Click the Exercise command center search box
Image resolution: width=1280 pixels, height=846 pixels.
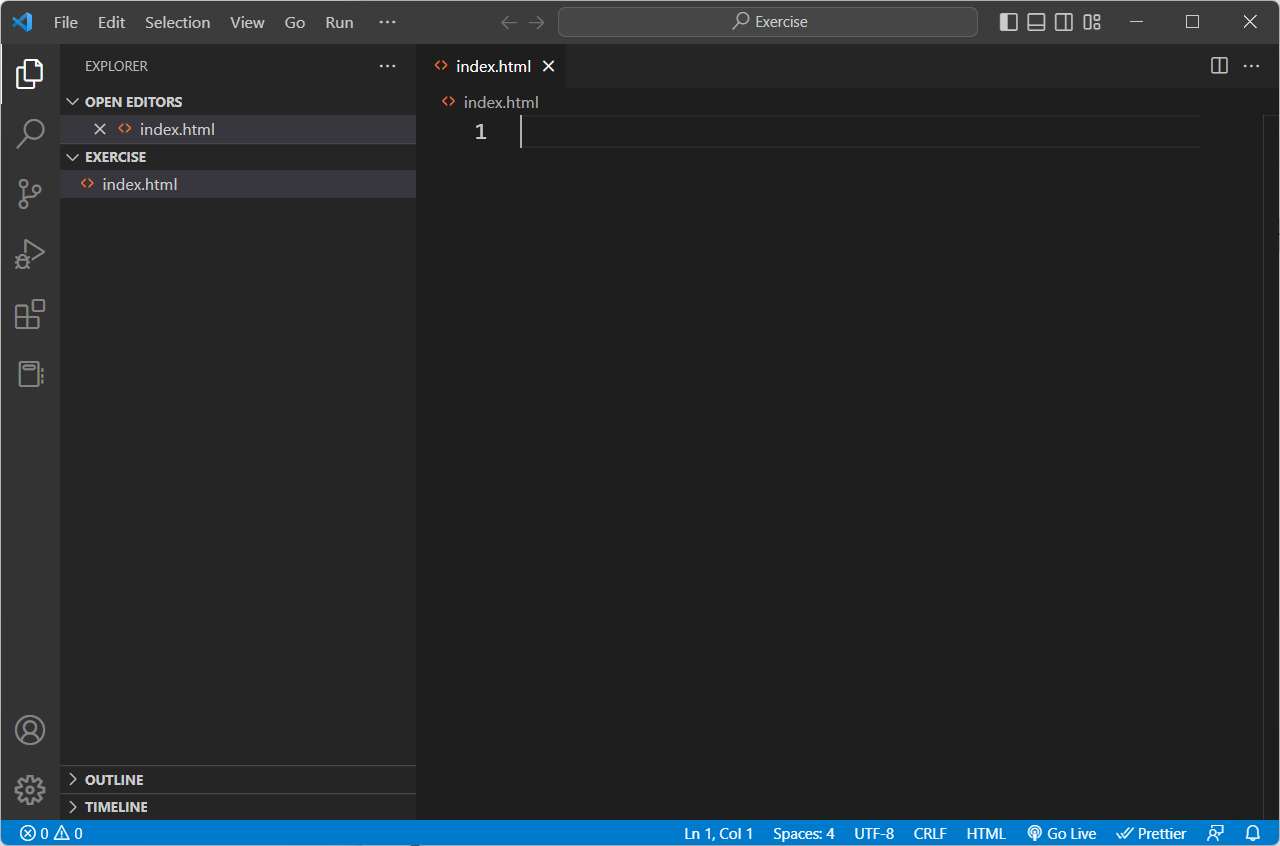point(768,21)
